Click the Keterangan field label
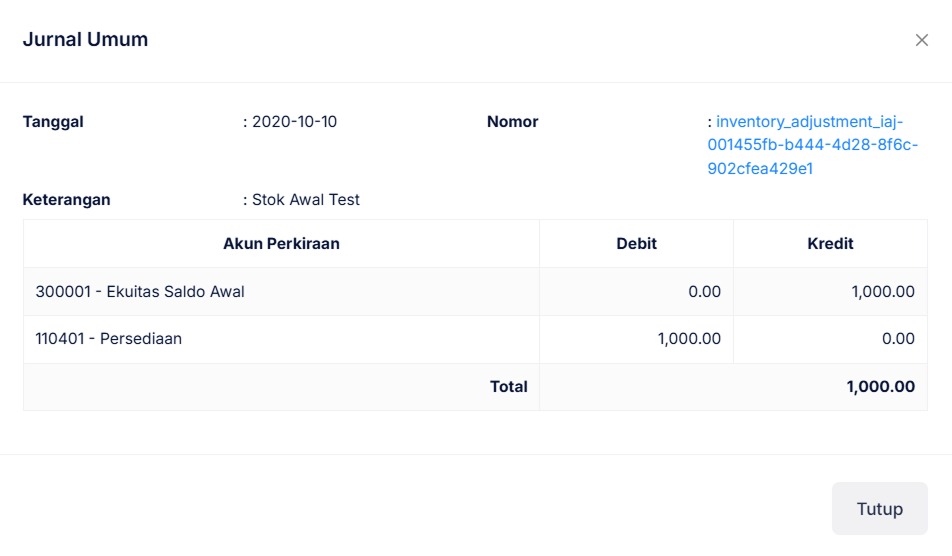The image size is (952, 556). coord(66,200)
